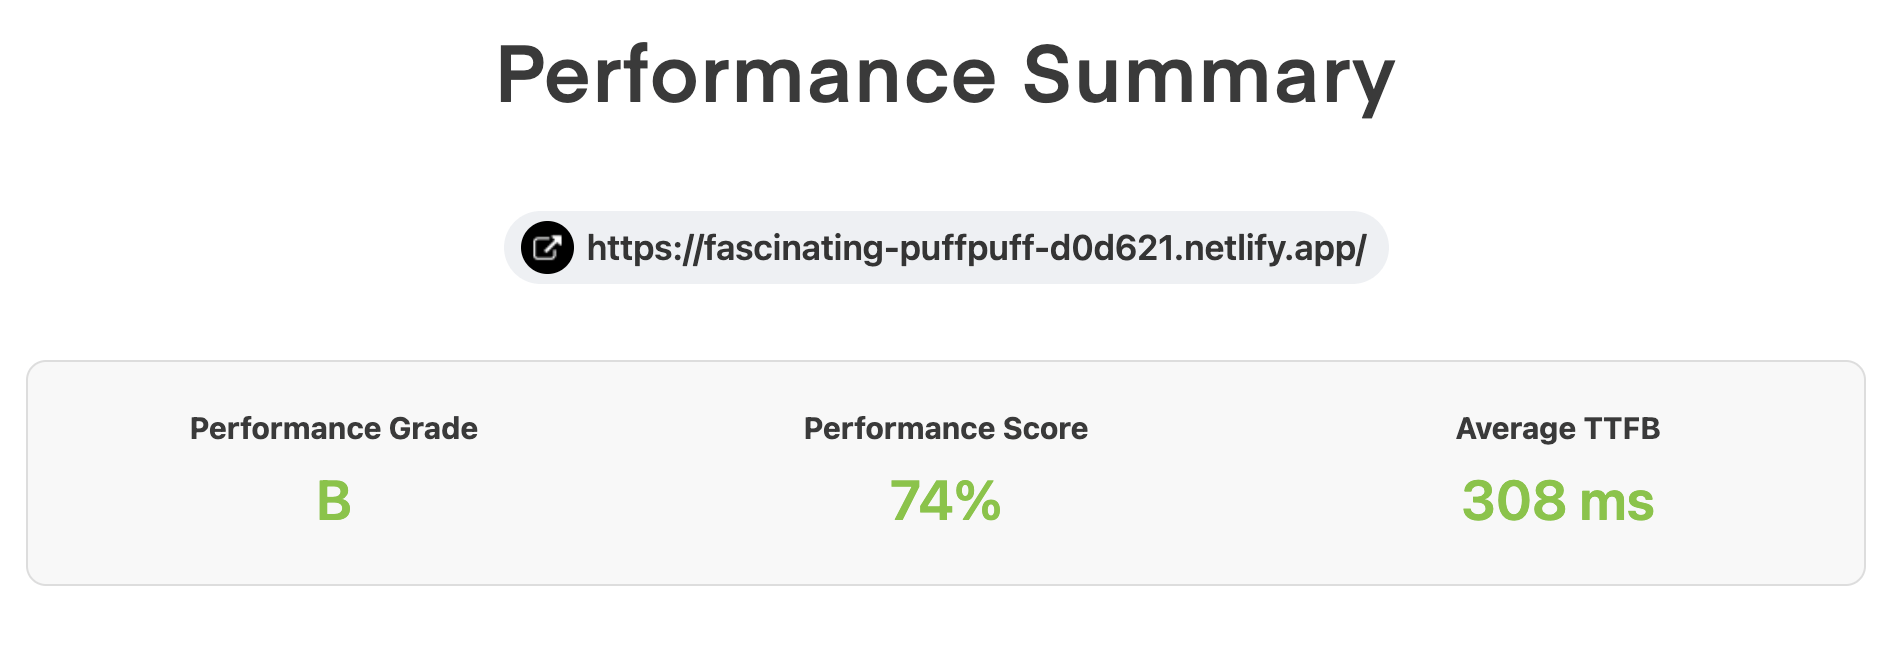Select the Performance Grade label
The width and height of the screenshot is (1892, 650).
click(x=333, y=429)
